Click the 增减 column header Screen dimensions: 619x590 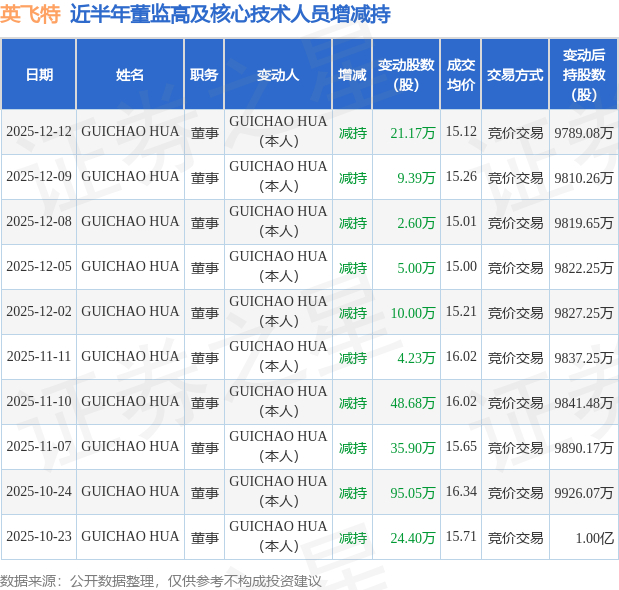tap(352, 75)
